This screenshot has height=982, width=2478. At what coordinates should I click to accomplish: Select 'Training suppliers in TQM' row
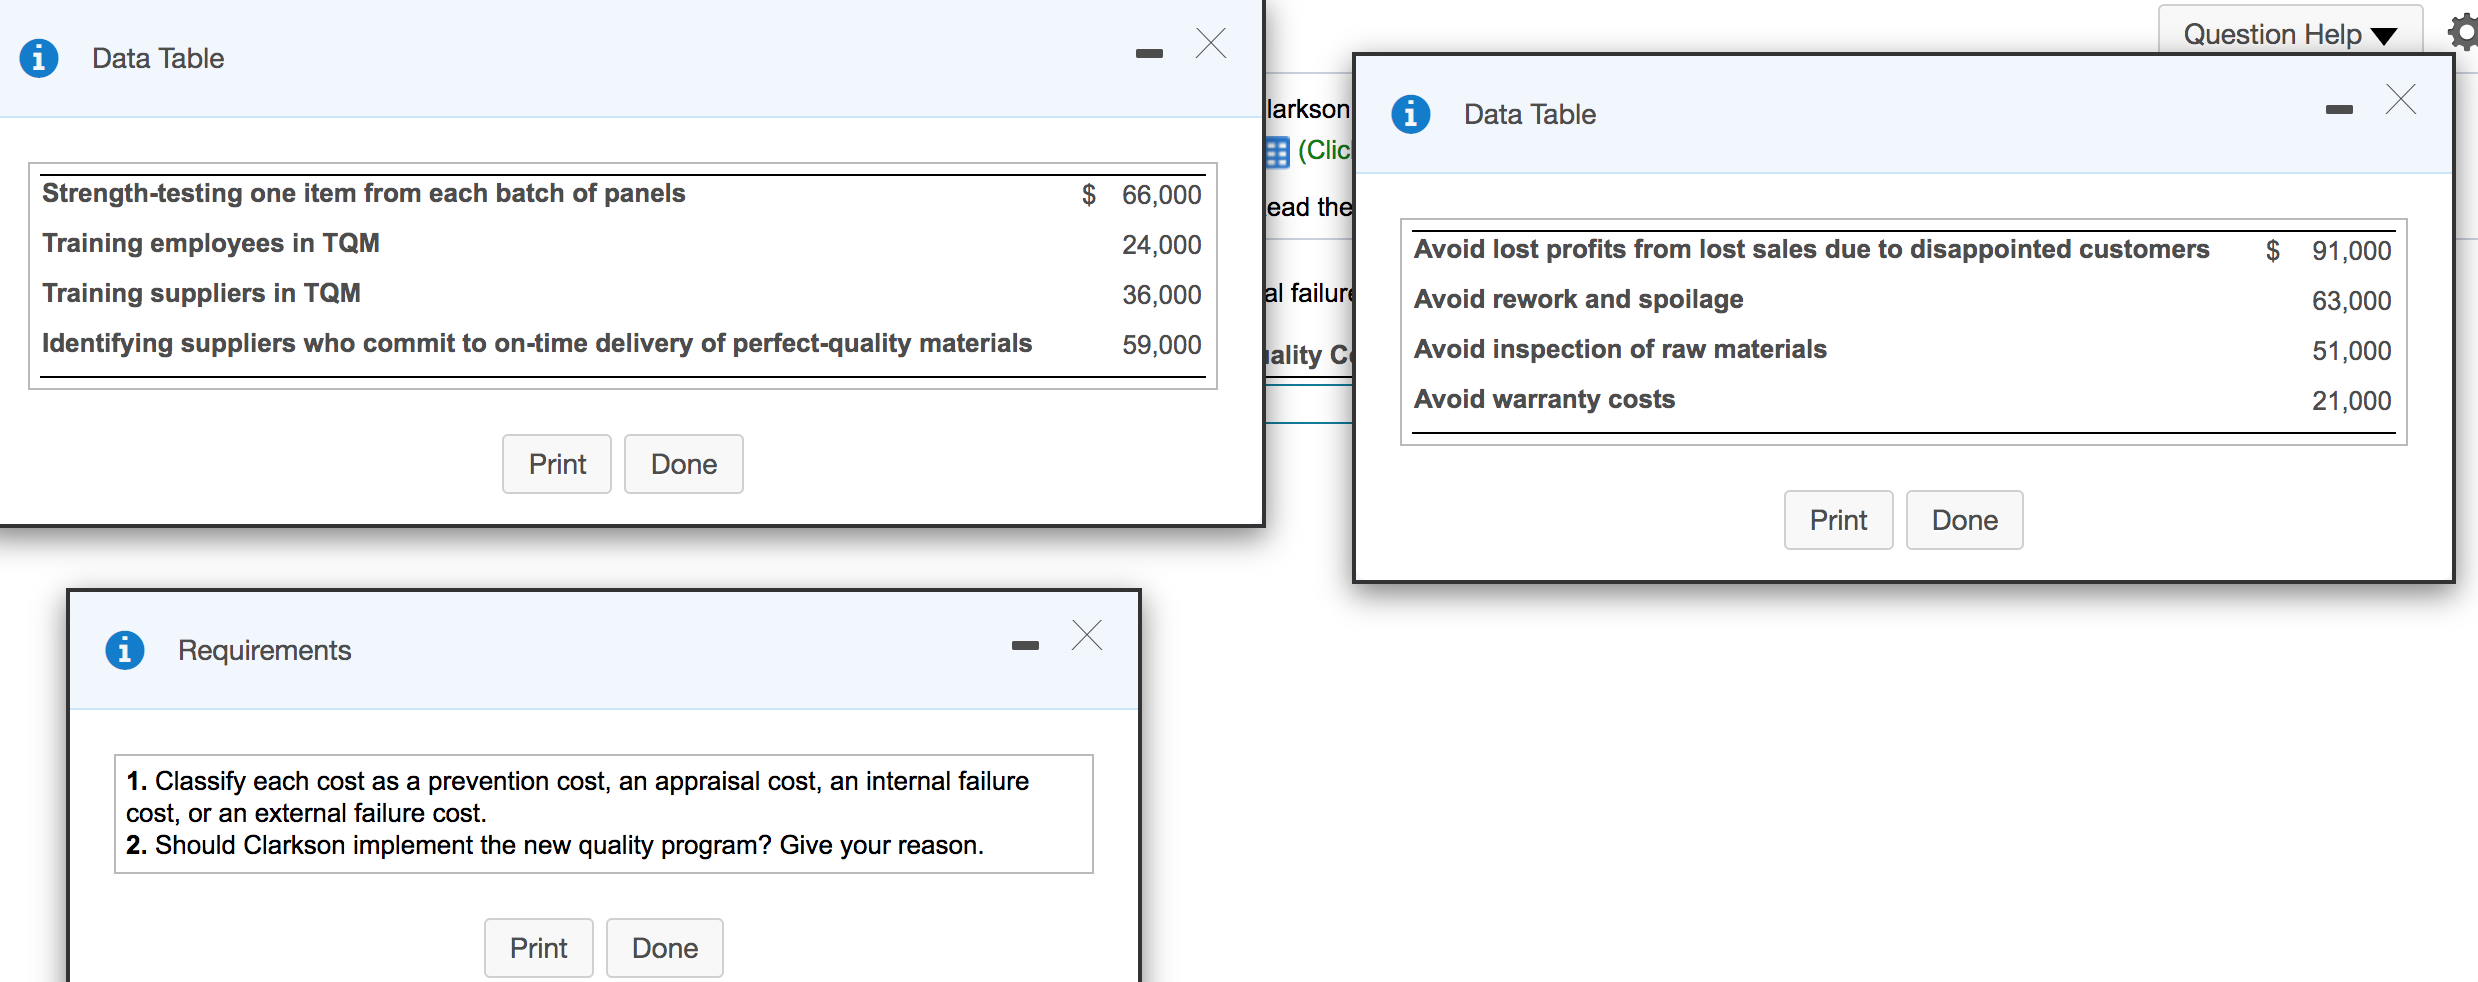[622, 294]
